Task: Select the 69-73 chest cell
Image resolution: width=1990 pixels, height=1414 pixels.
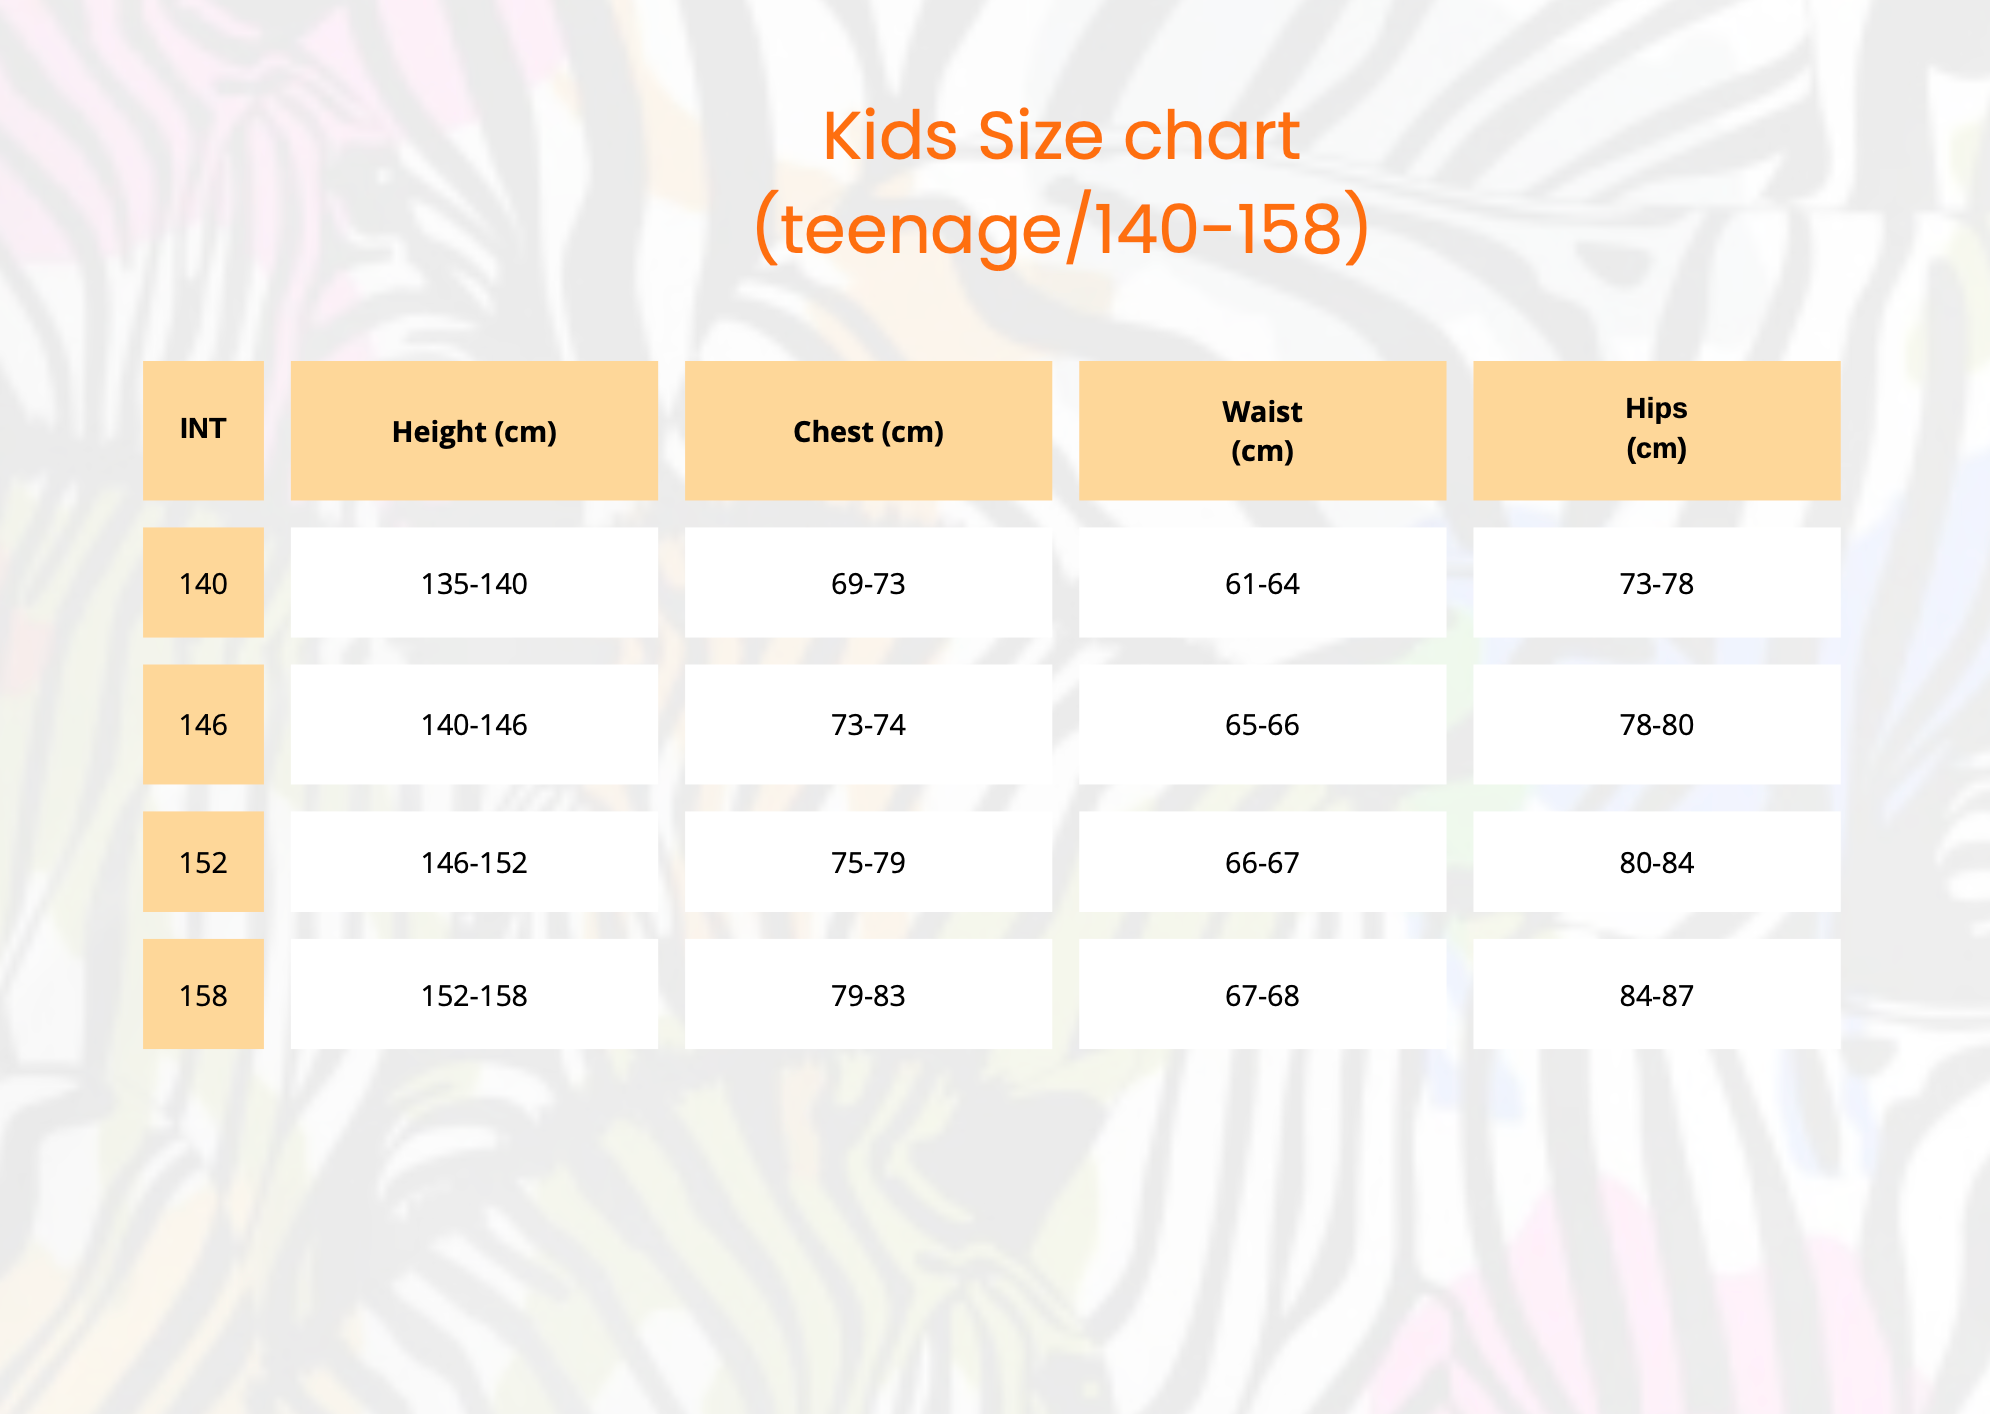Action: click(x=868, y=583)
